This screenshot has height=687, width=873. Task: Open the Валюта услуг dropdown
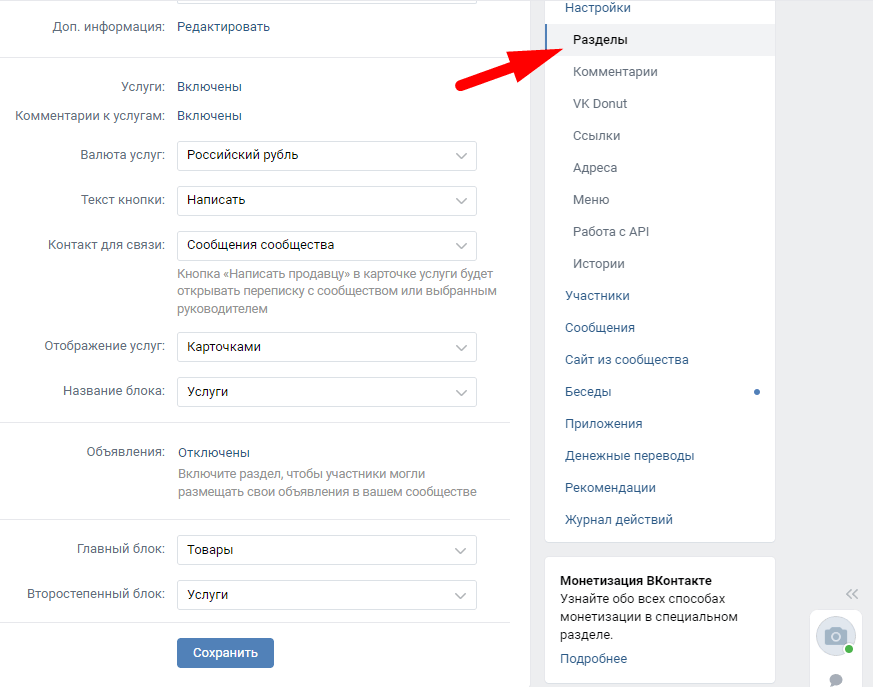[x=326, y=155]
